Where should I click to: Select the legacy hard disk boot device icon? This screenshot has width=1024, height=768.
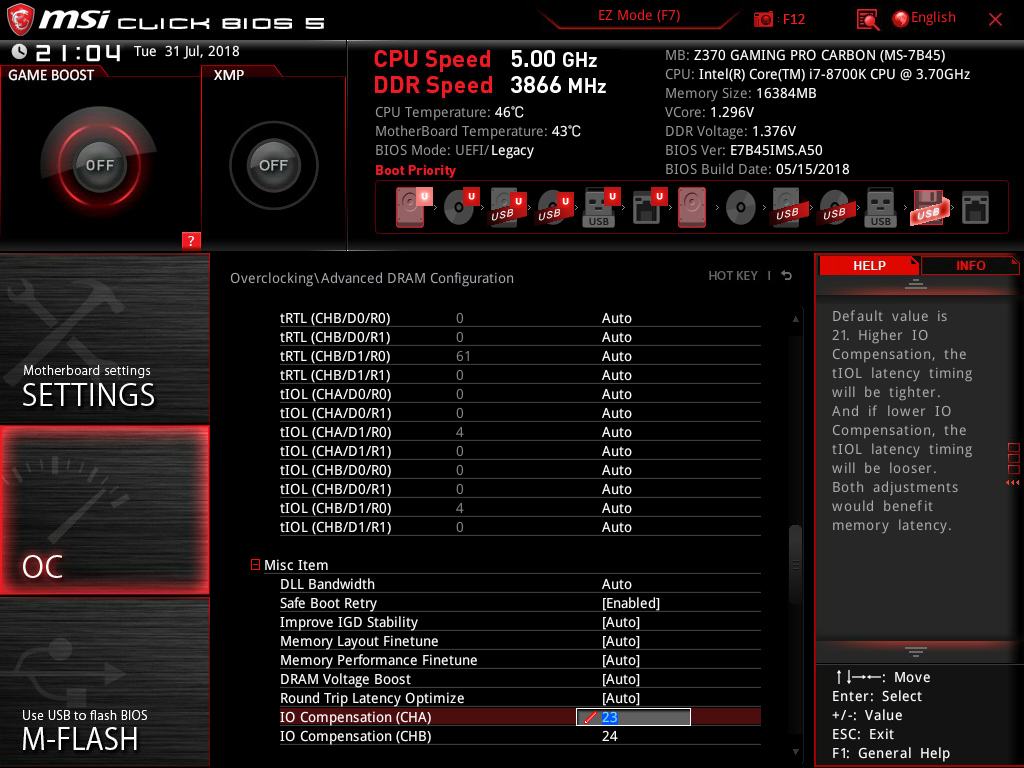point(692,208)
